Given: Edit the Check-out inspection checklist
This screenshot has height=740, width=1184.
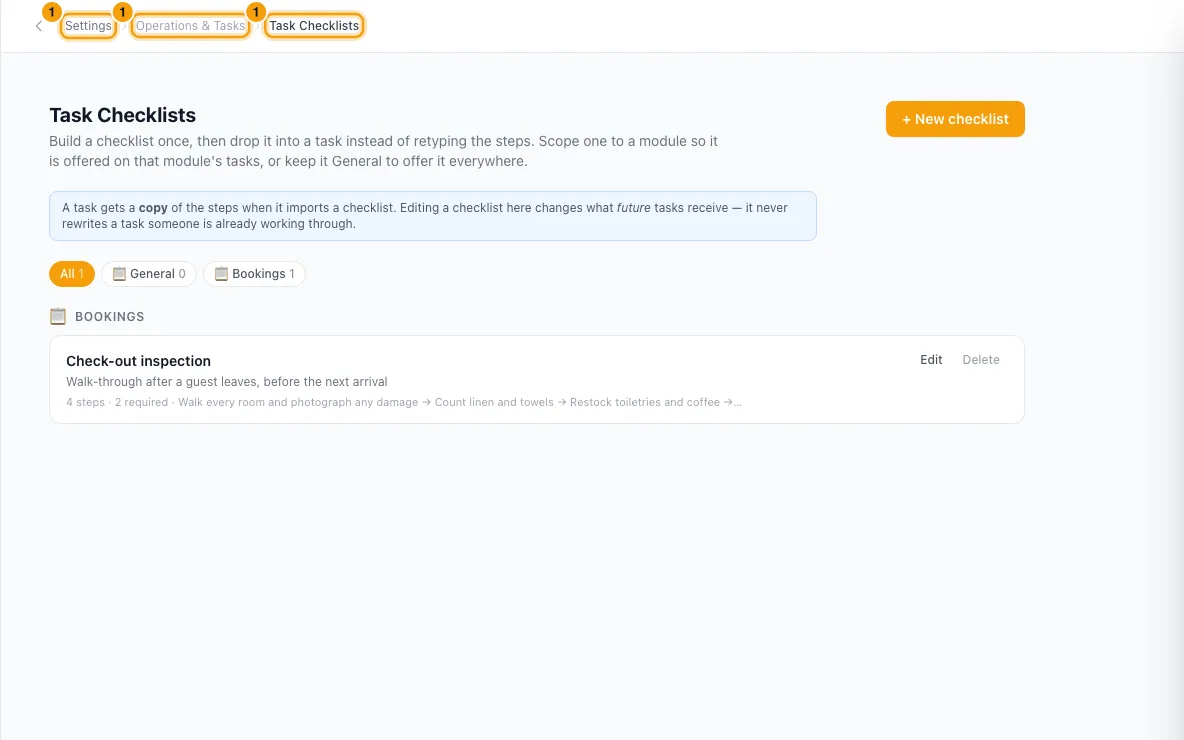Looking at the screenshot, I should point(931,359).
